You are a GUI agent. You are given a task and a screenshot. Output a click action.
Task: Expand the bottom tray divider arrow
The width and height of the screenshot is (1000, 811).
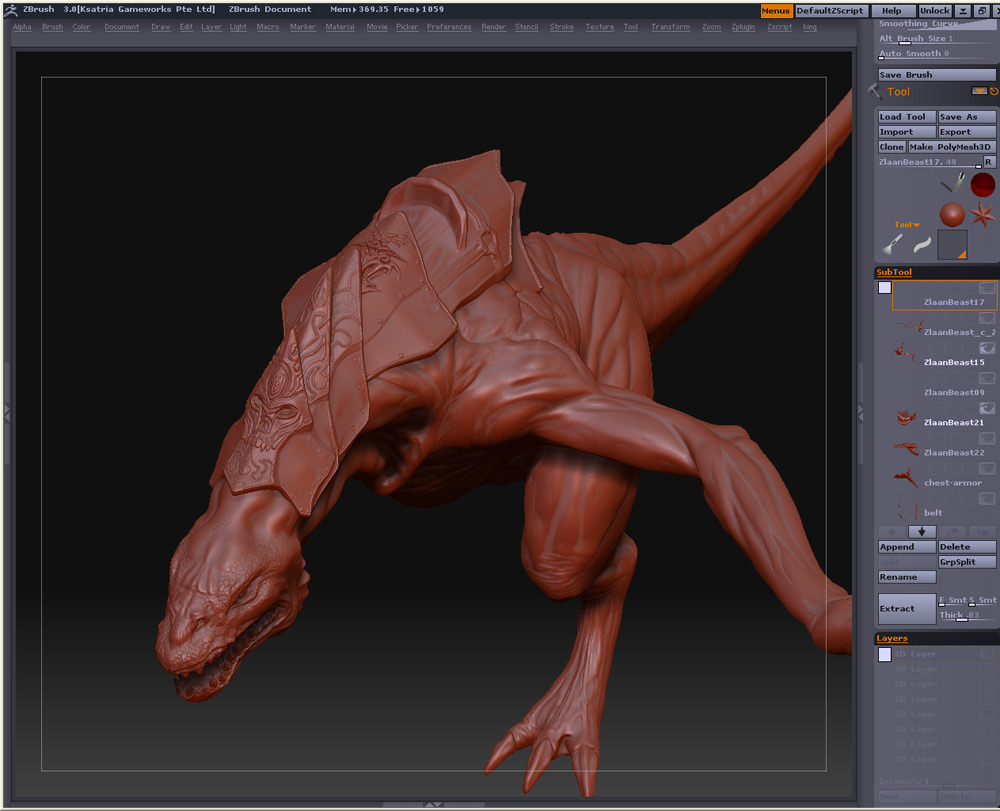[433, 805]
